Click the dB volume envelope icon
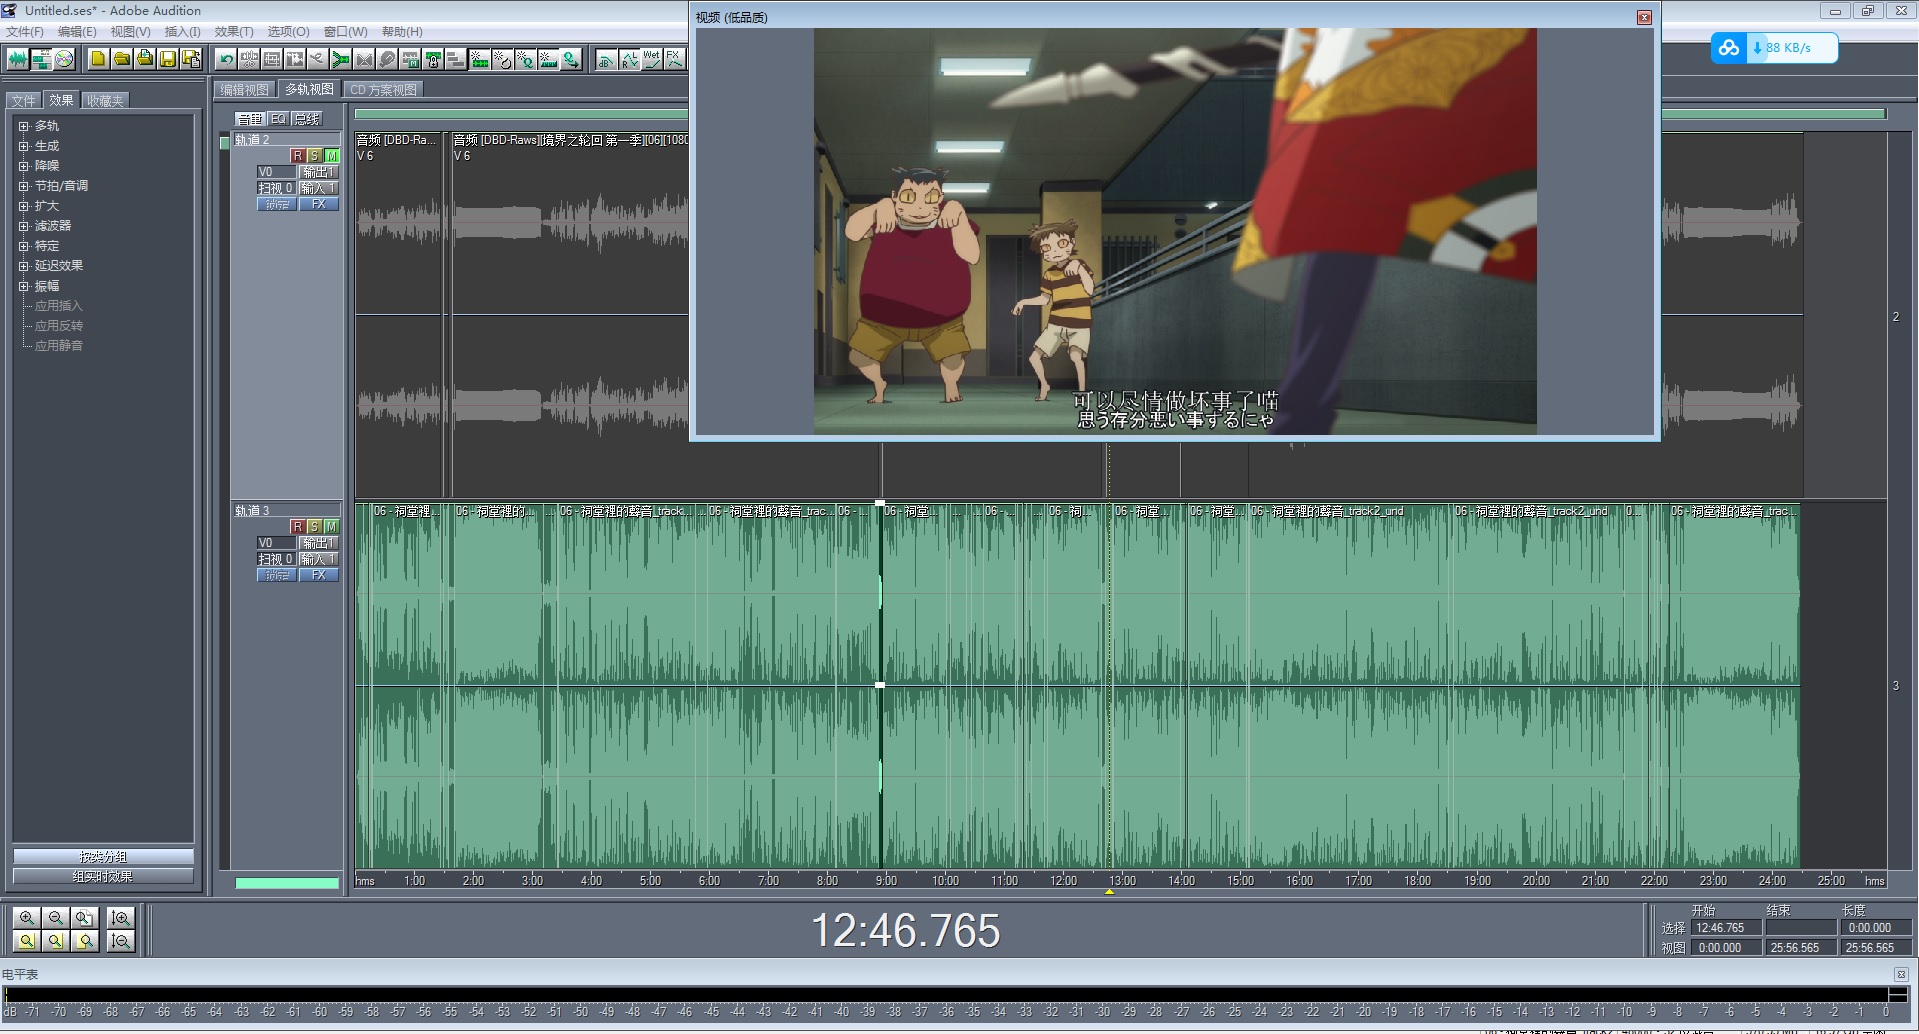The width and height of the screenshot is (1919, 1034). coord(606,59)
